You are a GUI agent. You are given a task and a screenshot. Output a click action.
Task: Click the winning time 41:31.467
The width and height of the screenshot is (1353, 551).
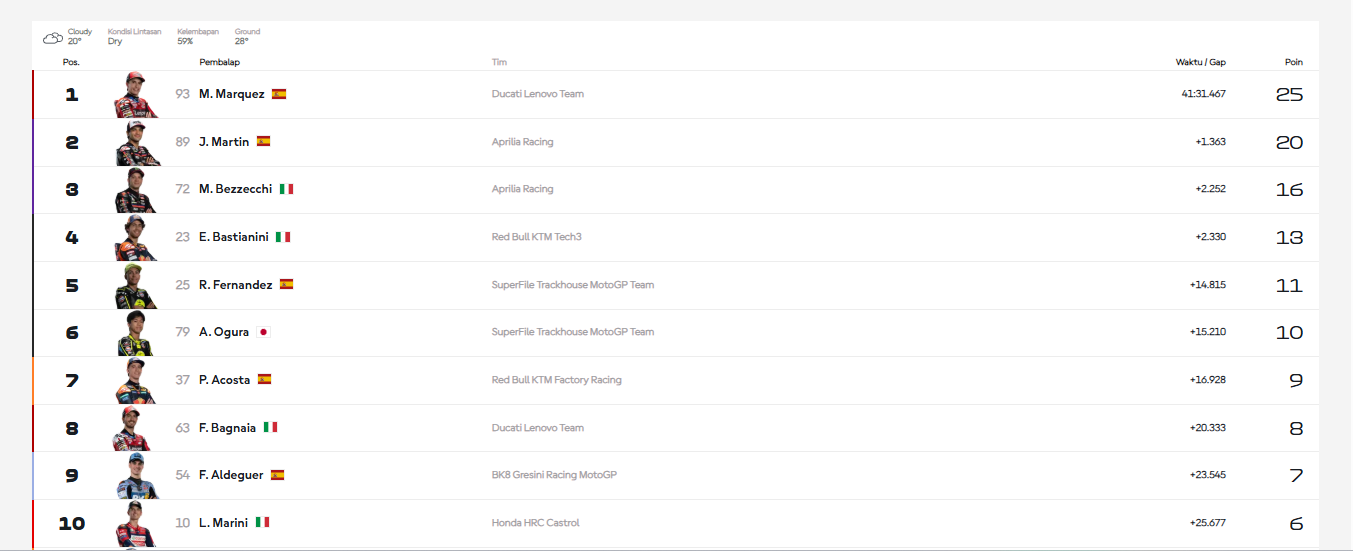point(1203,94)
